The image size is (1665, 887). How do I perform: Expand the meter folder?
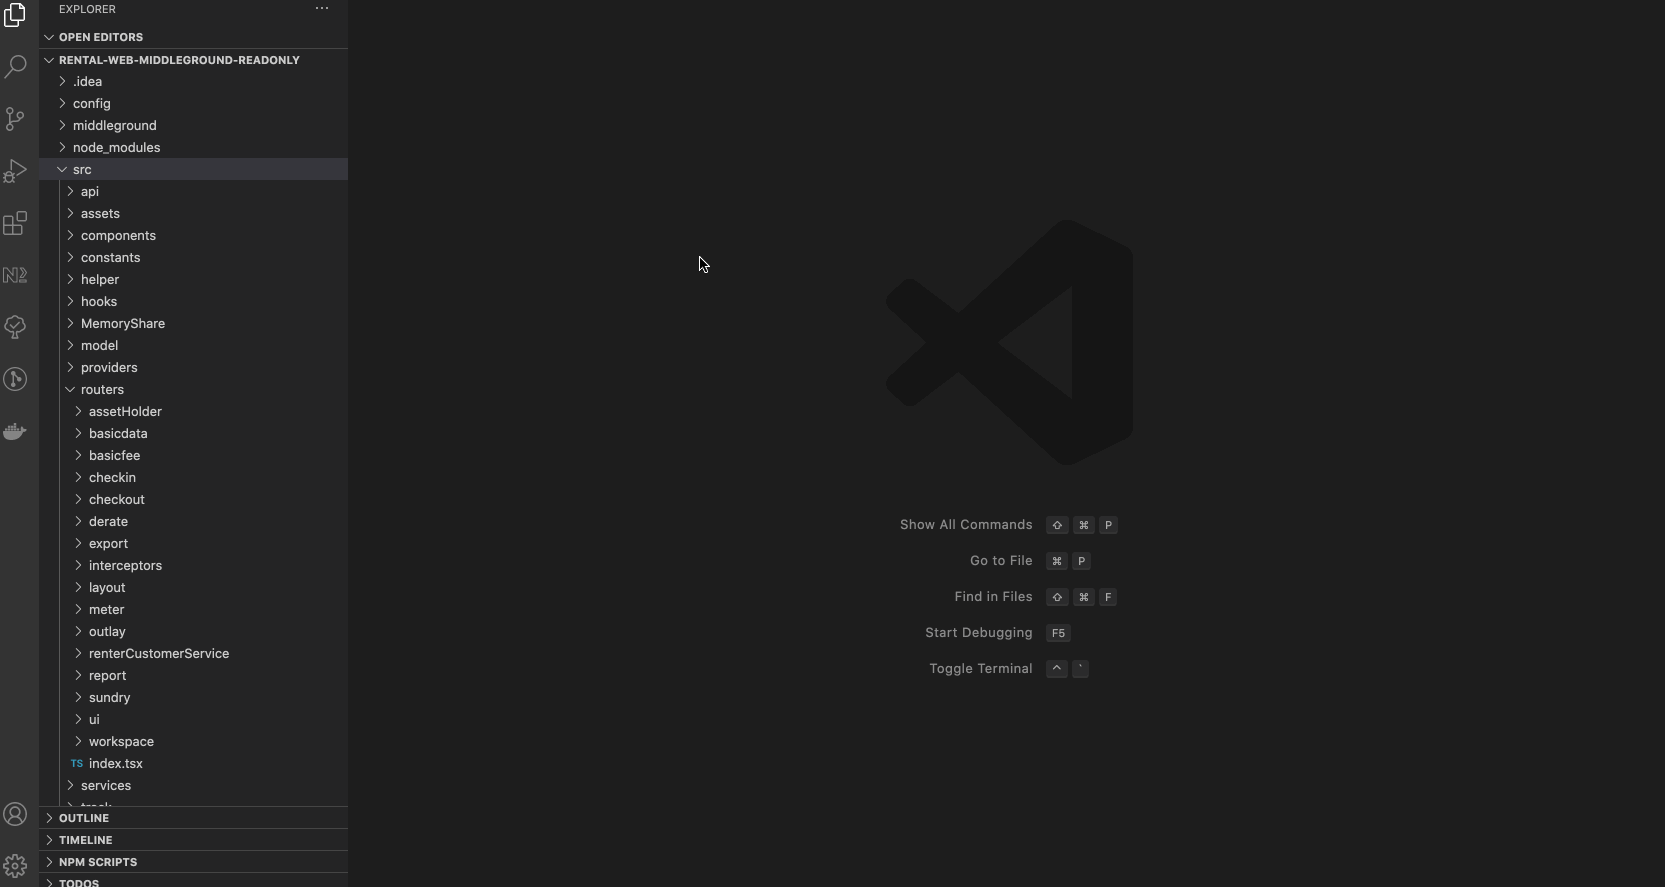pos(193,610)
